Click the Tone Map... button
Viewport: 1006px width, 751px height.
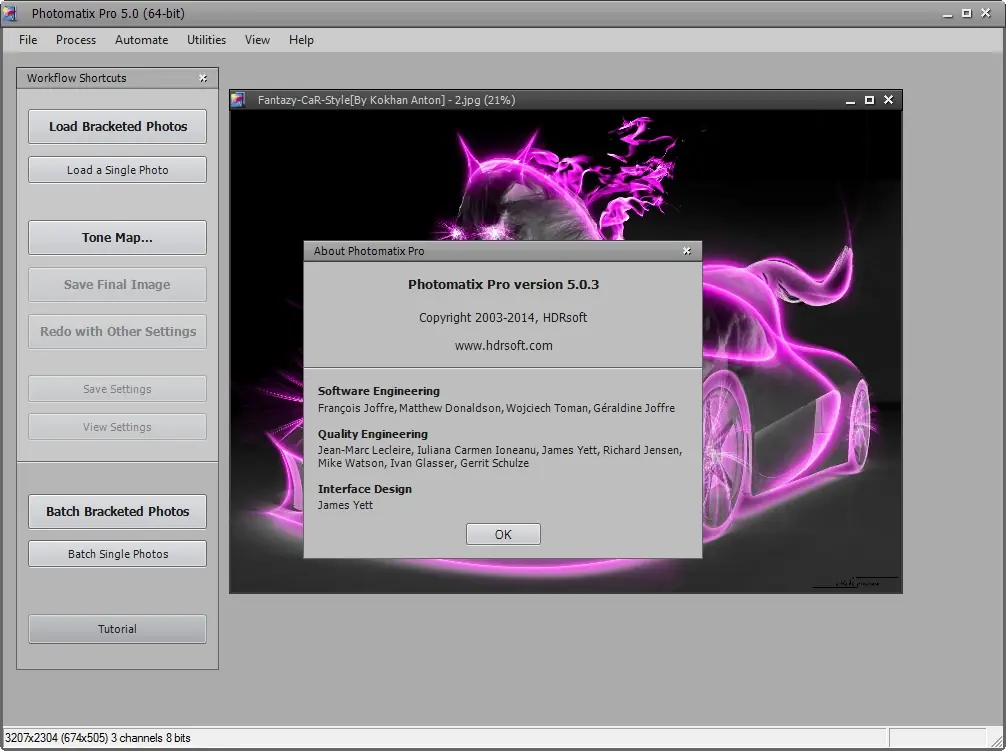point(117,237)
